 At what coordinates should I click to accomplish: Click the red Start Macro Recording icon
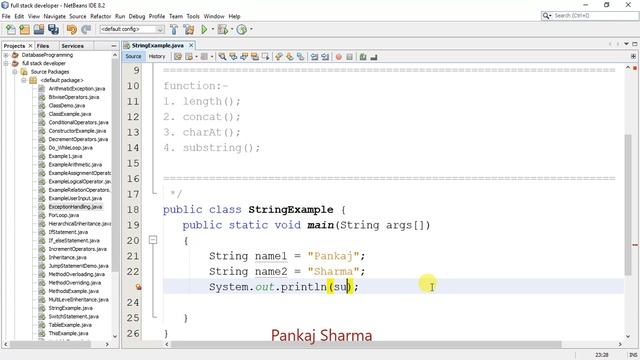[x=338, y=57]
